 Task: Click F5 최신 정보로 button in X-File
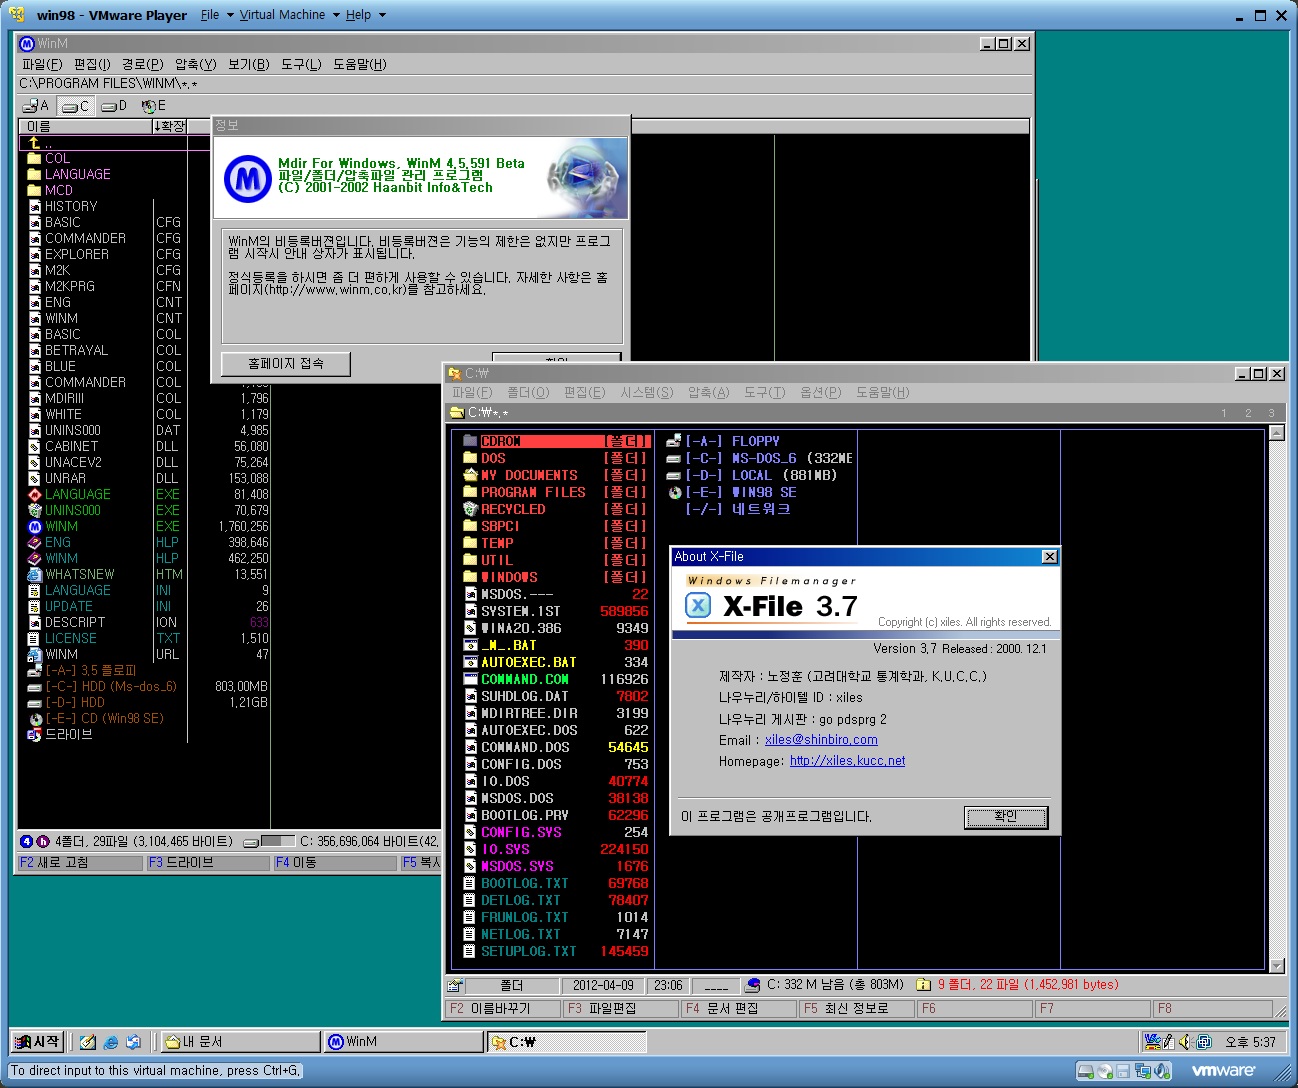857,1008
